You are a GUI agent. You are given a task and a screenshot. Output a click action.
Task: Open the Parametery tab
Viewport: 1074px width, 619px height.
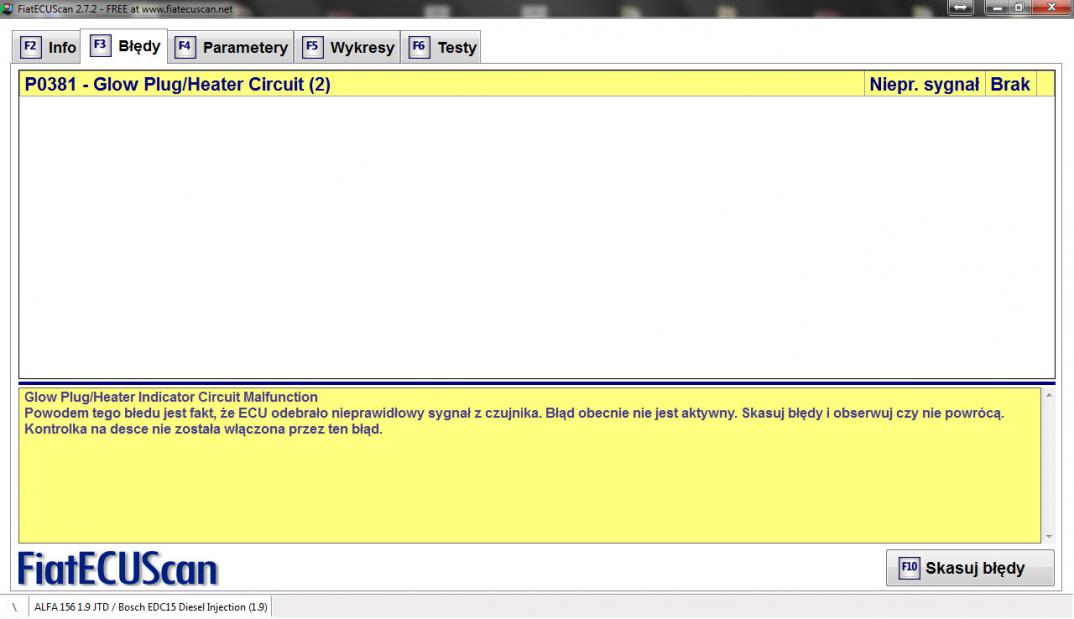pos(231,47)
